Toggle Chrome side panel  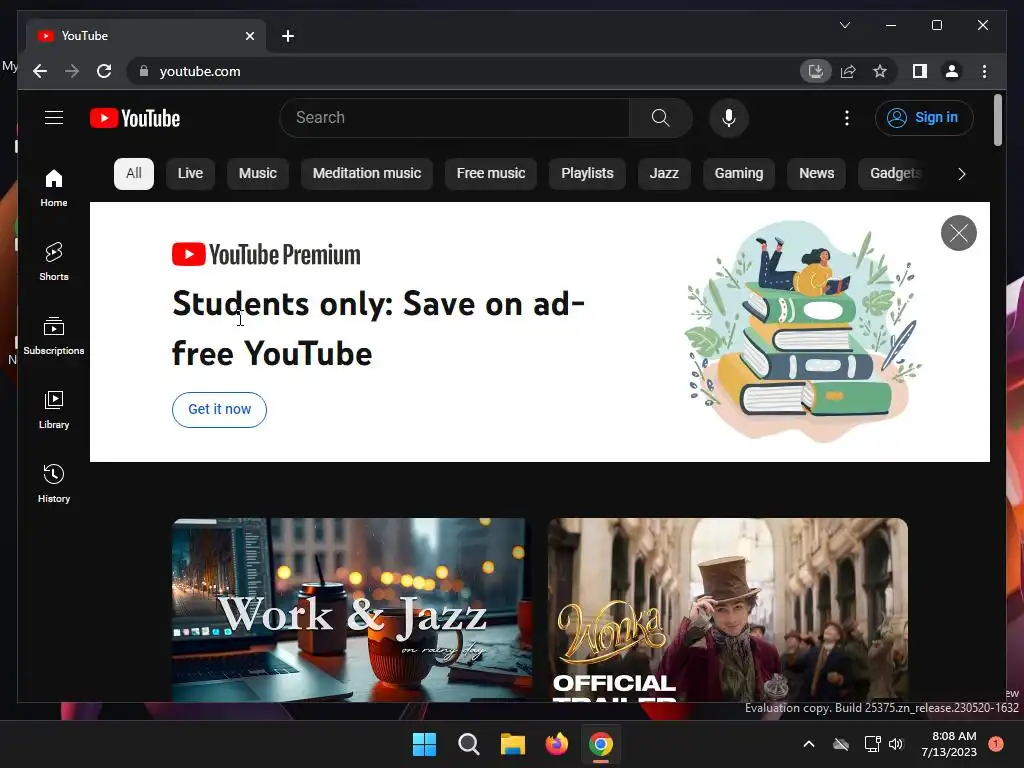[920, 71]
